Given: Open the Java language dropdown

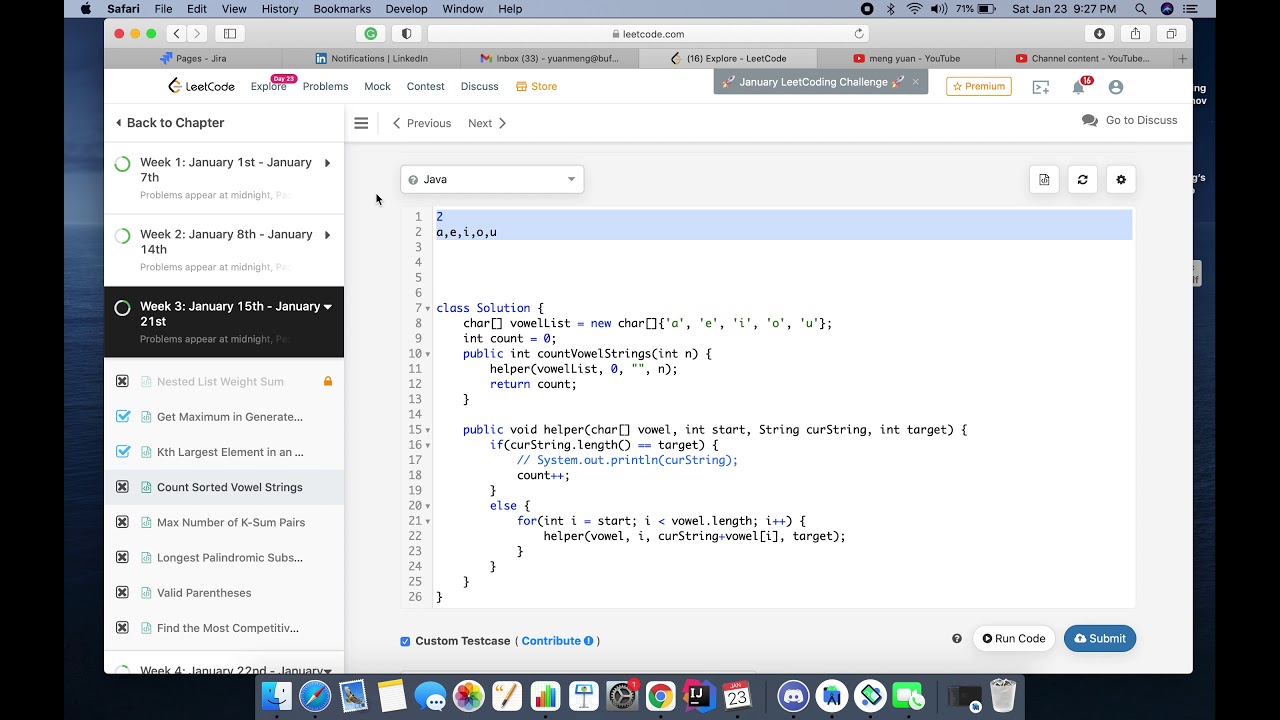Looking at the screenshot, I should click(x=492, y=180).
